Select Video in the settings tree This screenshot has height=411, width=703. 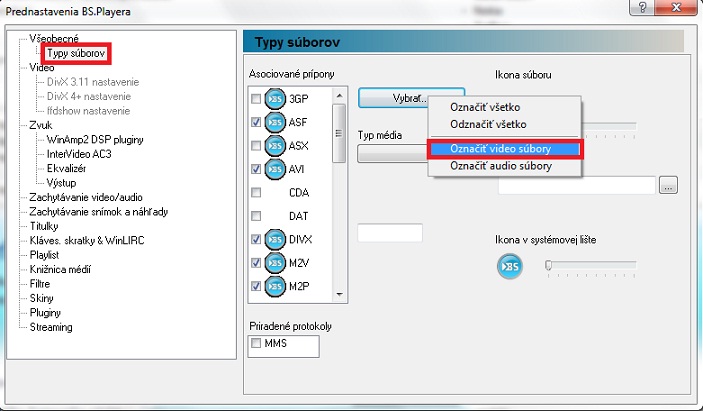(x=42, y=68)
